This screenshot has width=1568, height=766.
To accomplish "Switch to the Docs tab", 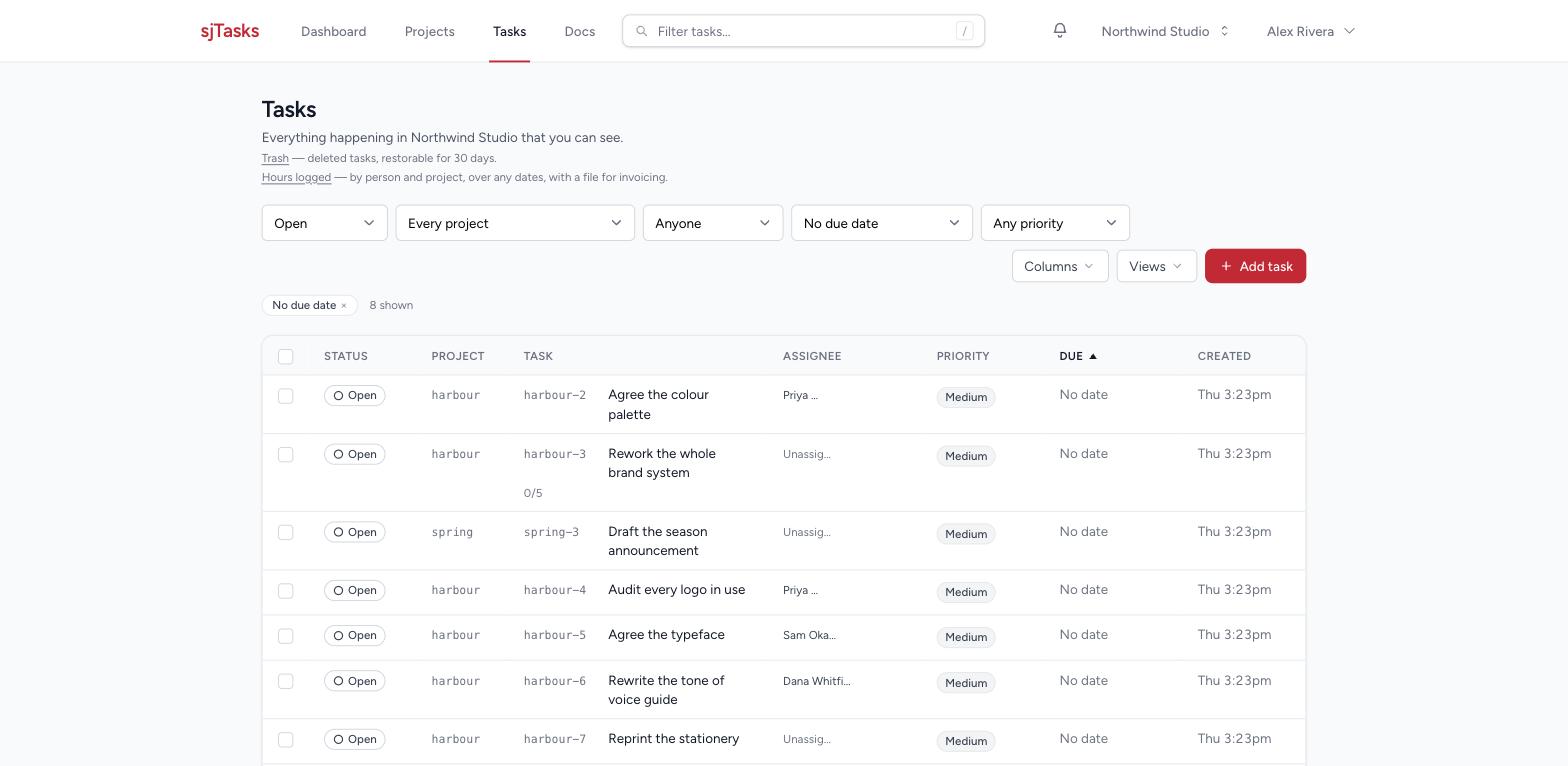I will 580,31.
